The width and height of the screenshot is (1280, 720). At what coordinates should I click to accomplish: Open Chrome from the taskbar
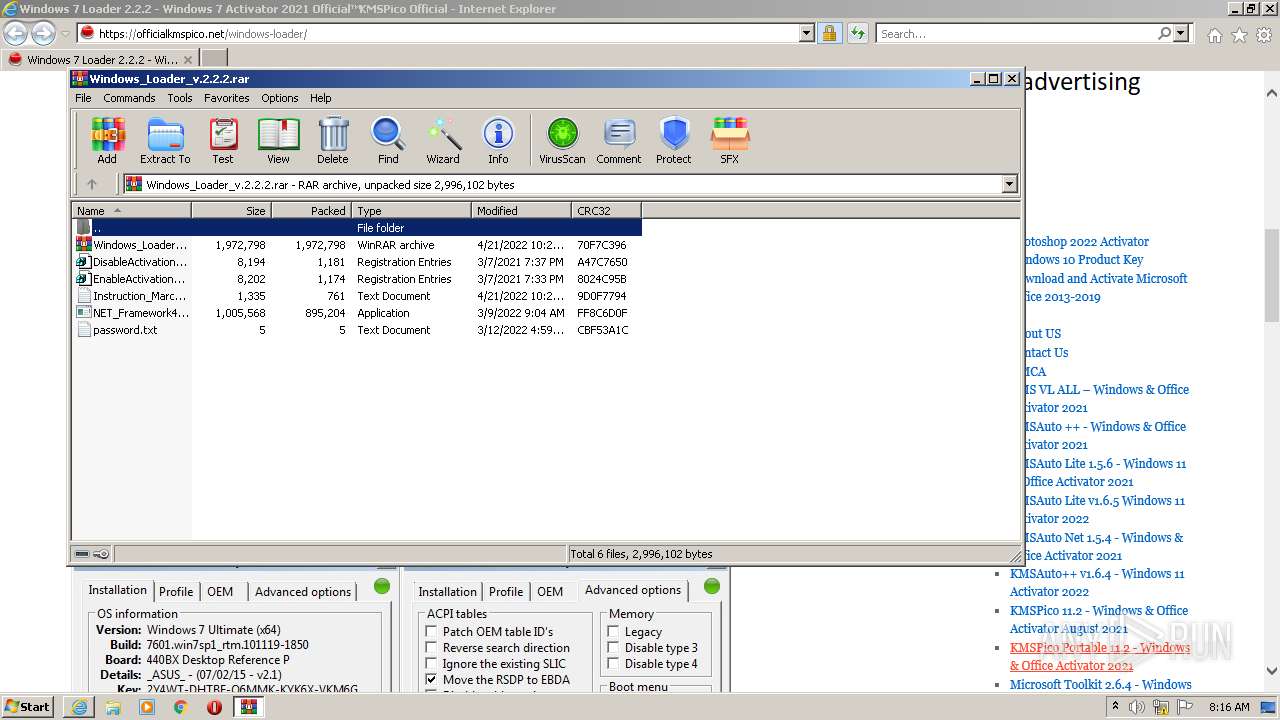(181, 707)
